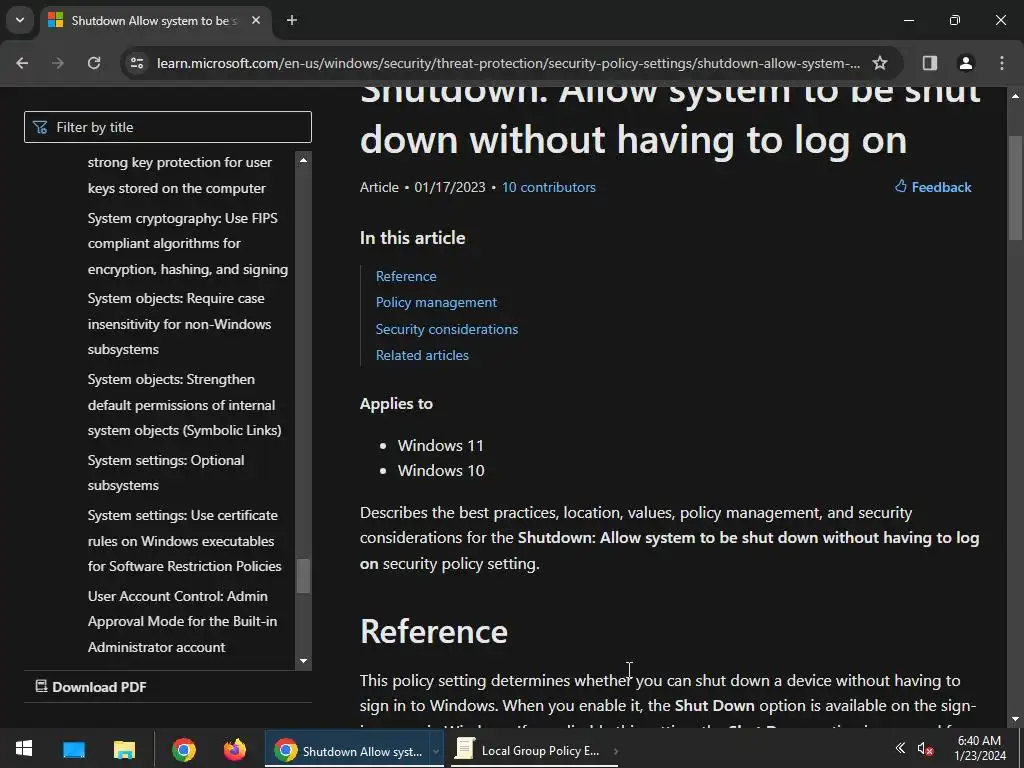1024x768 pixels.
Task: Click Windows 11 list item
Action: coord(441,445)
